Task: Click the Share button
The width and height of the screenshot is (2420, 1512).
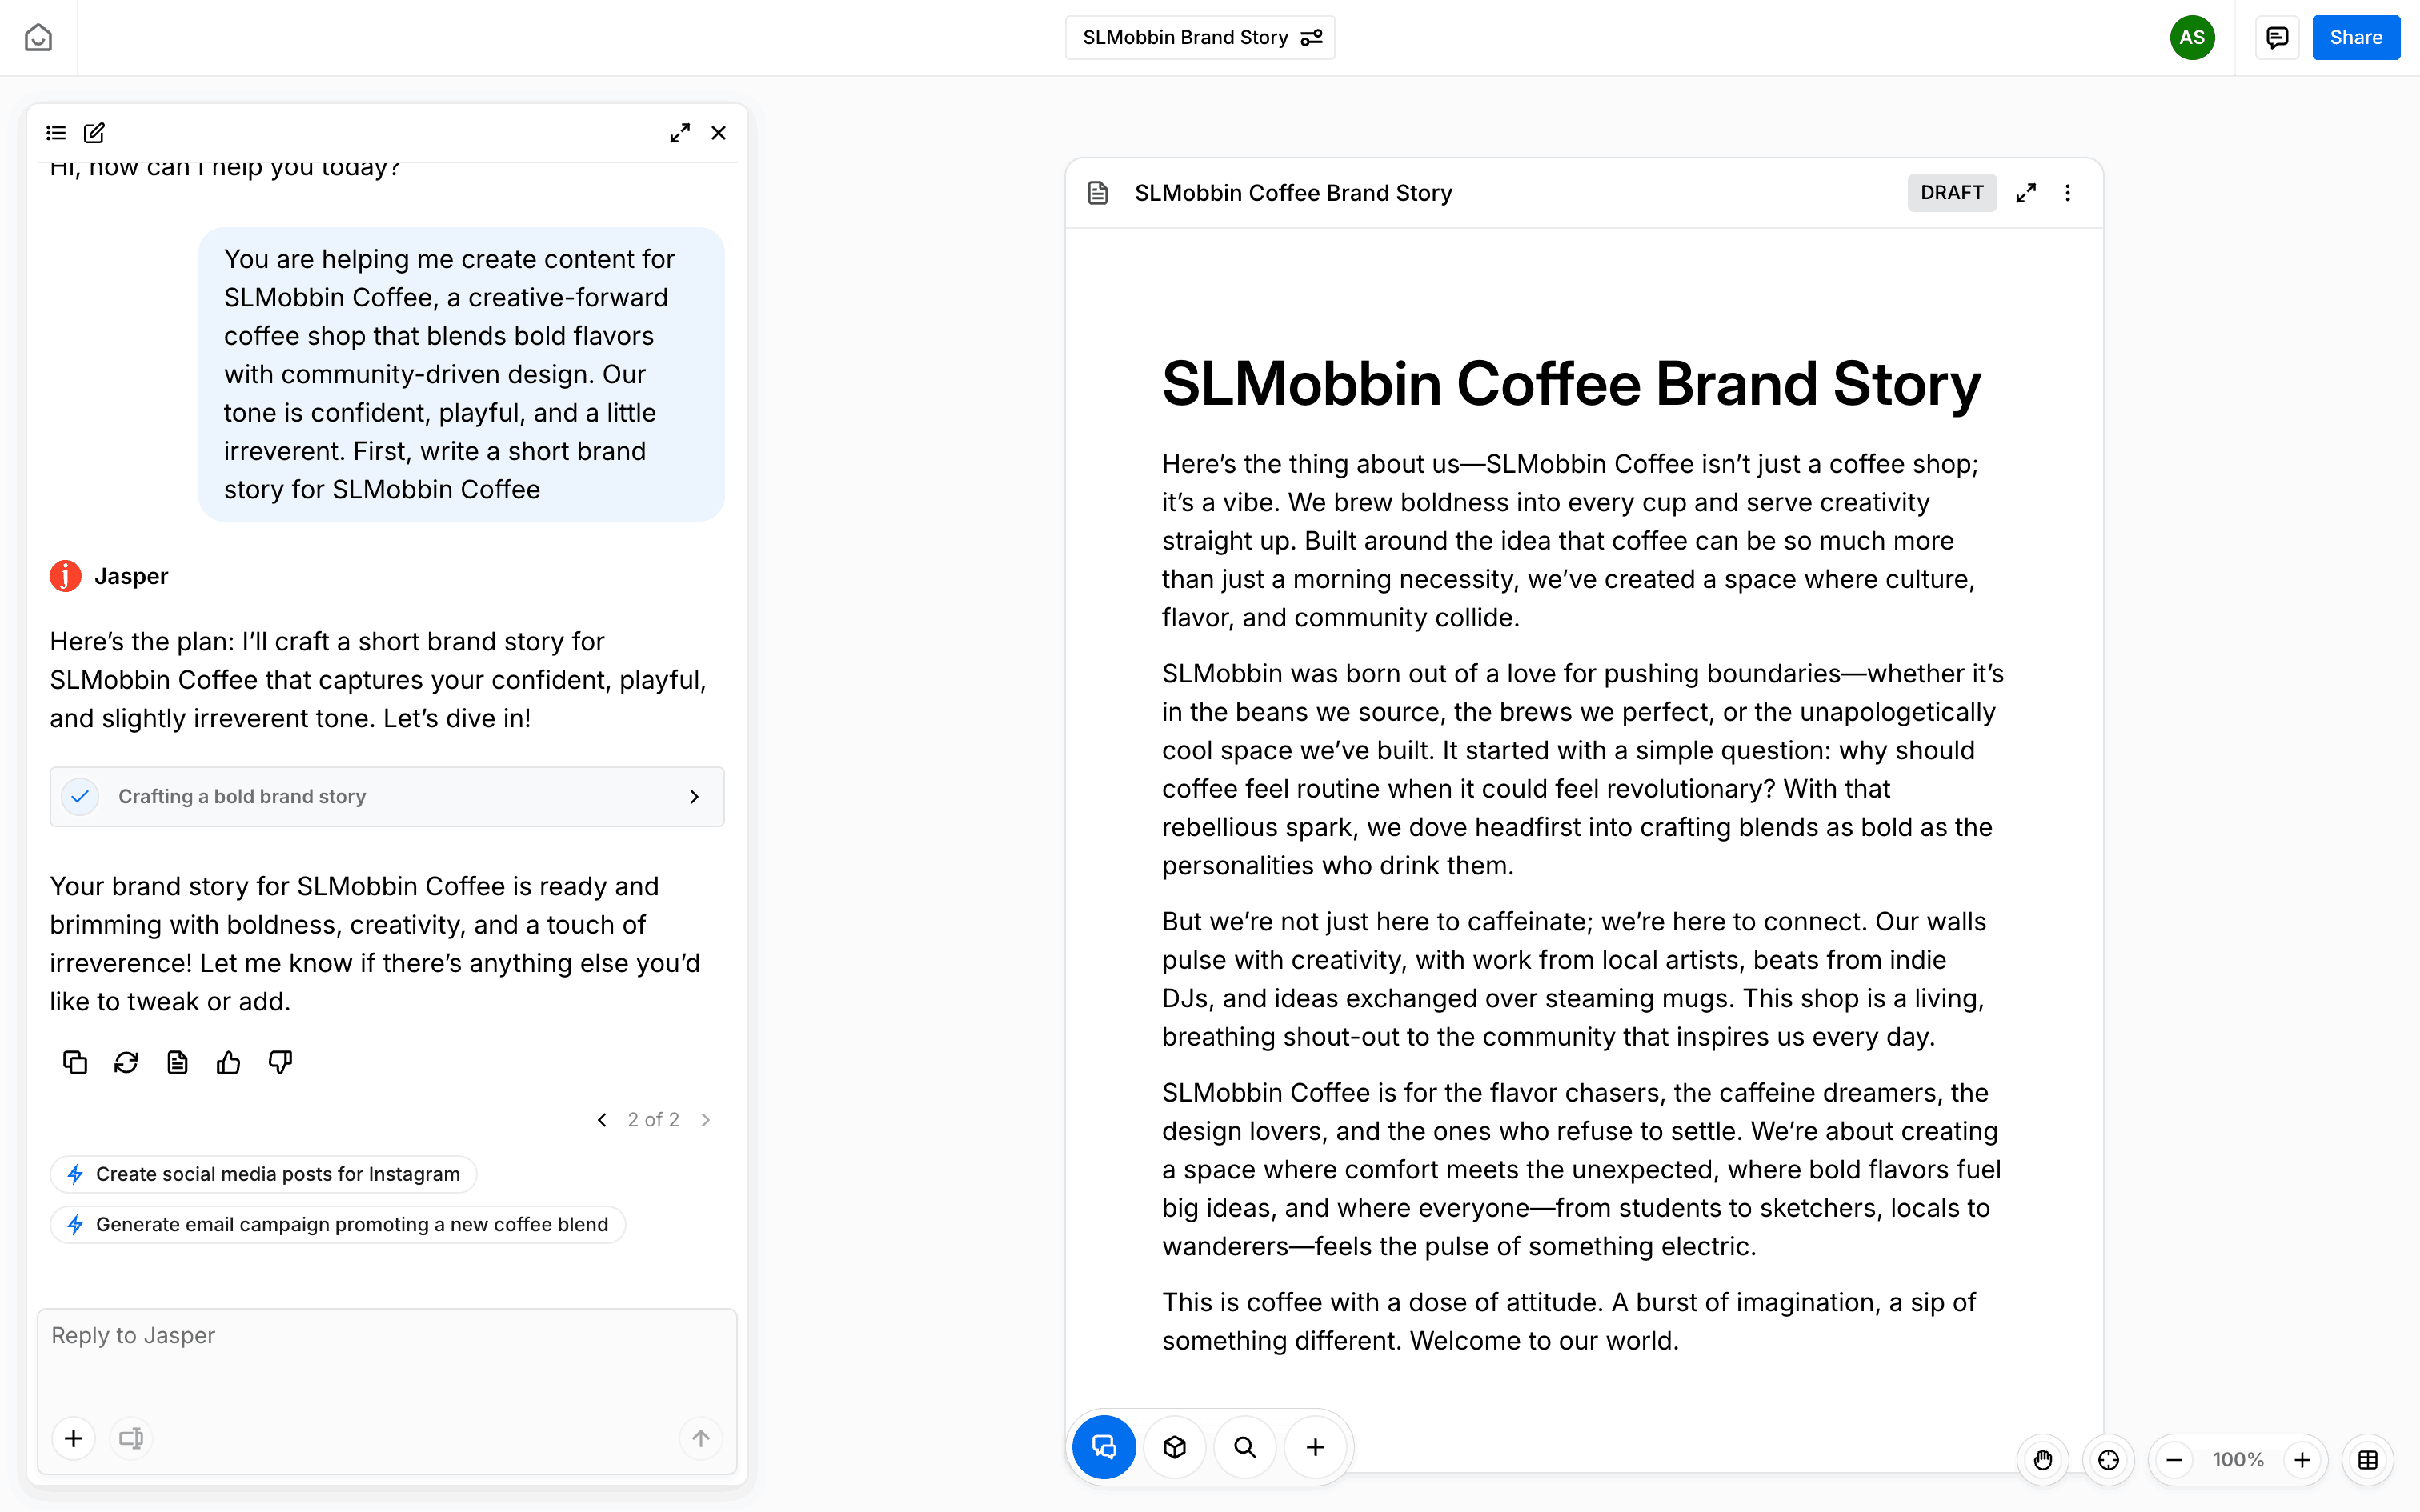Action: [2355, 37]
